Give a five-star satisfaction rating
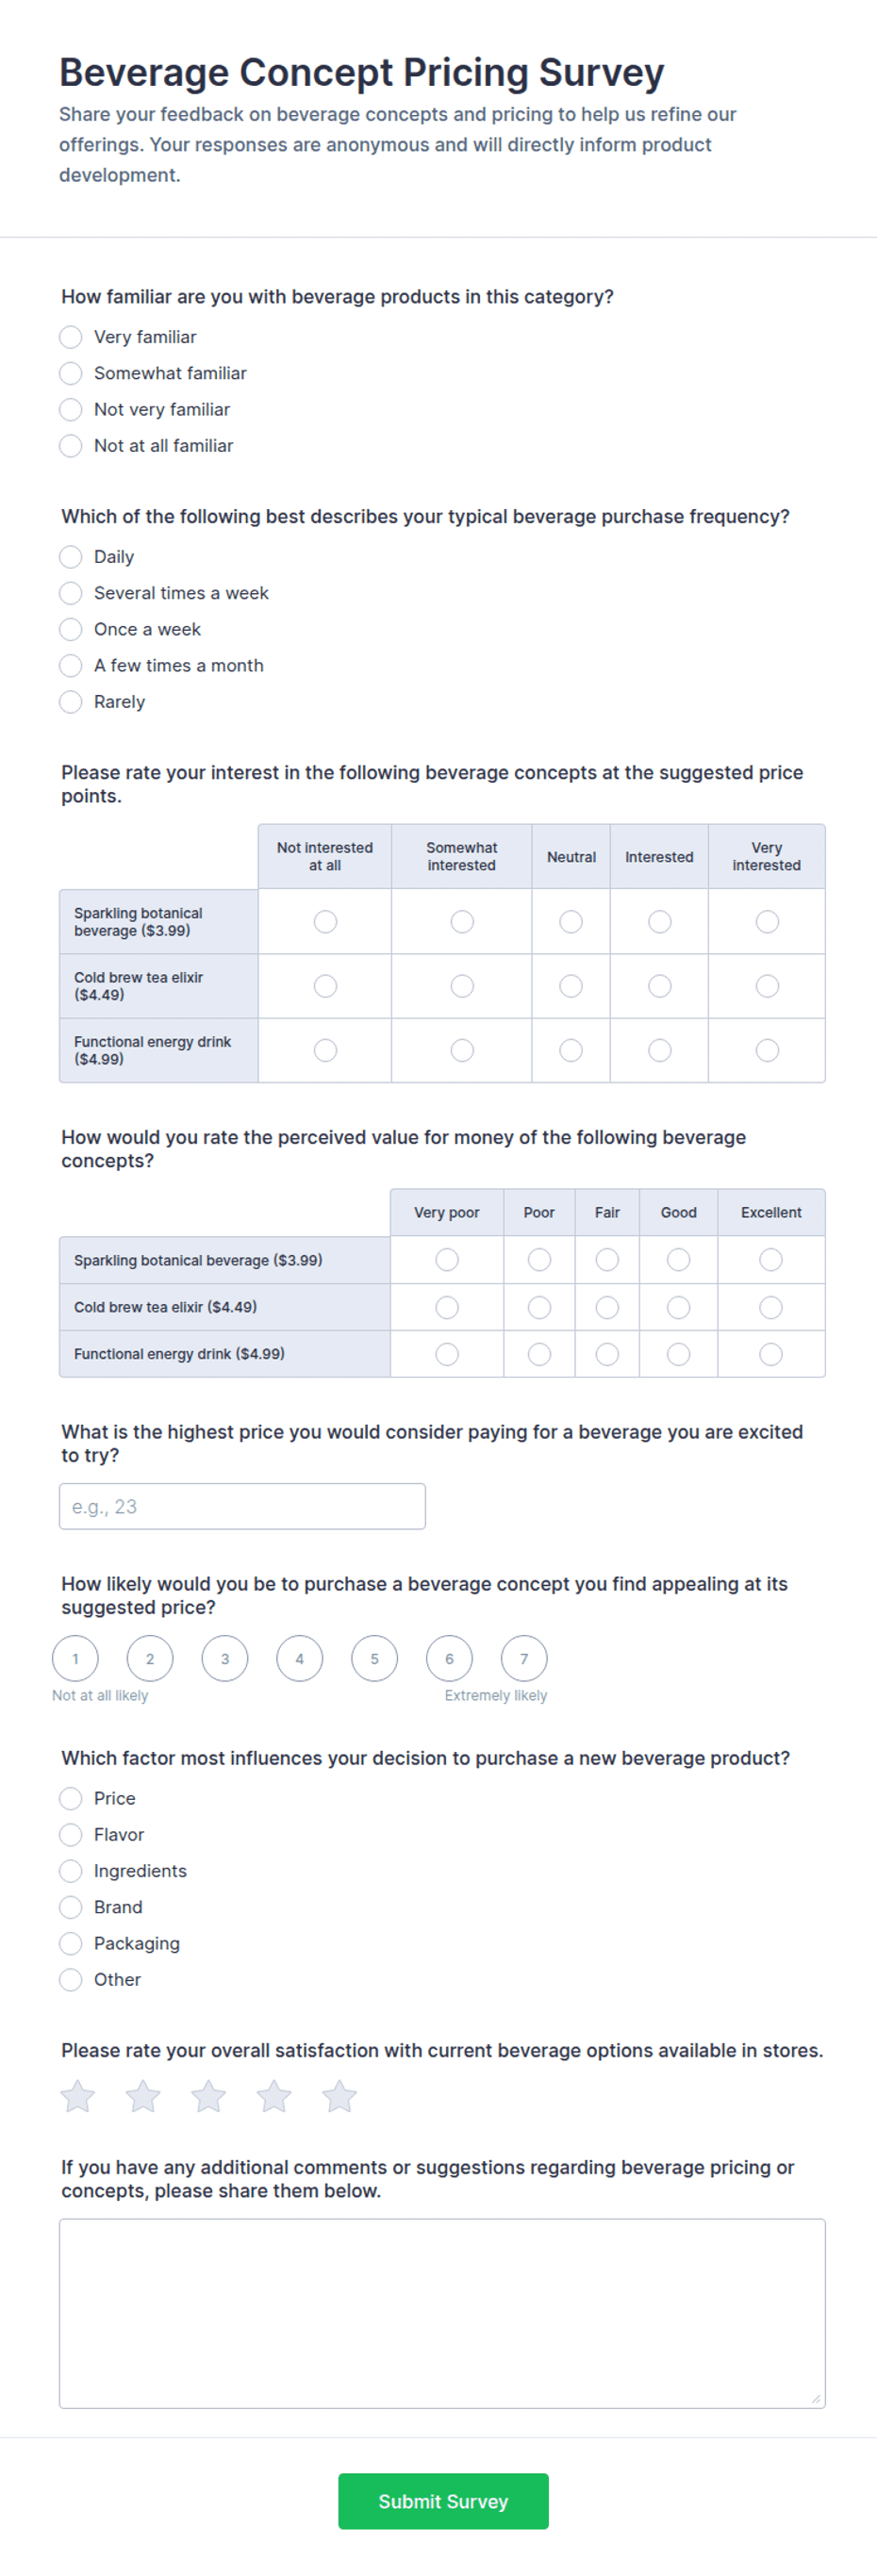Image resolution: width=877 pixels, height=2576 pixels. pyautogui.click(x=339, y=2096)
